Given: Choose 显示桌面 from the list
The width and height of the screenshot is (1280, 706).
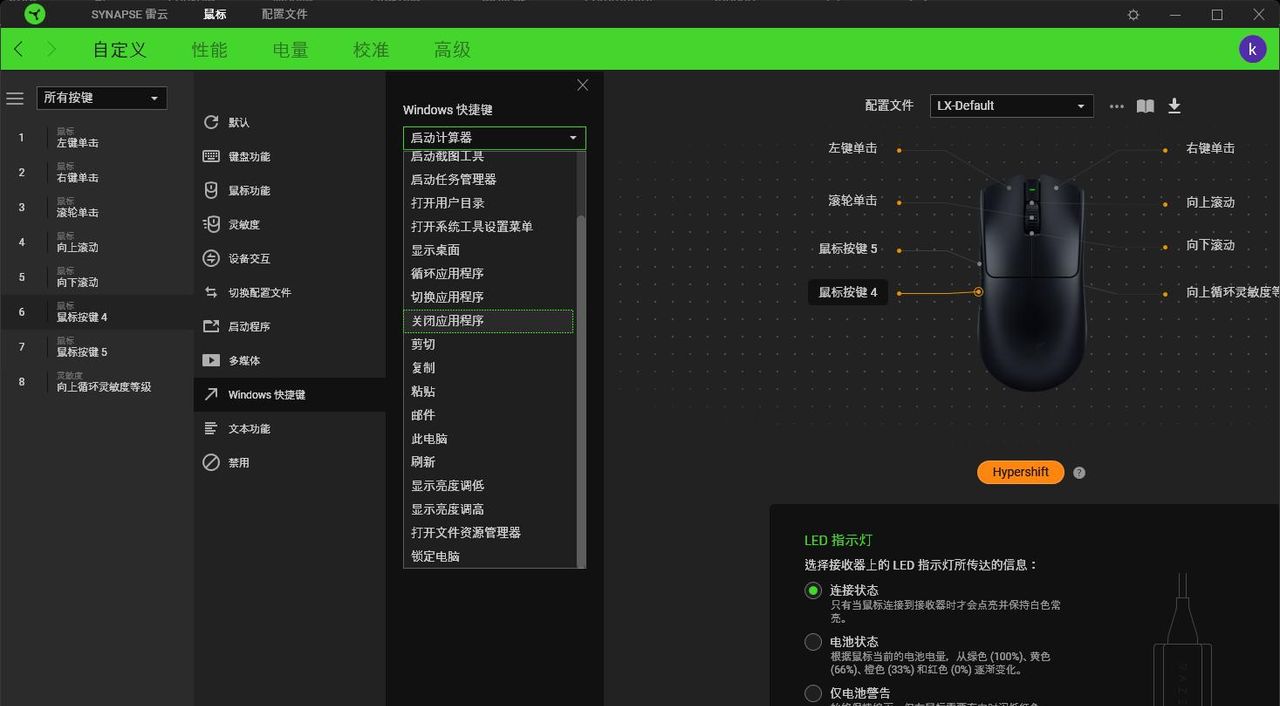Looking at the screenshot, I should click(x=489, y=250).
